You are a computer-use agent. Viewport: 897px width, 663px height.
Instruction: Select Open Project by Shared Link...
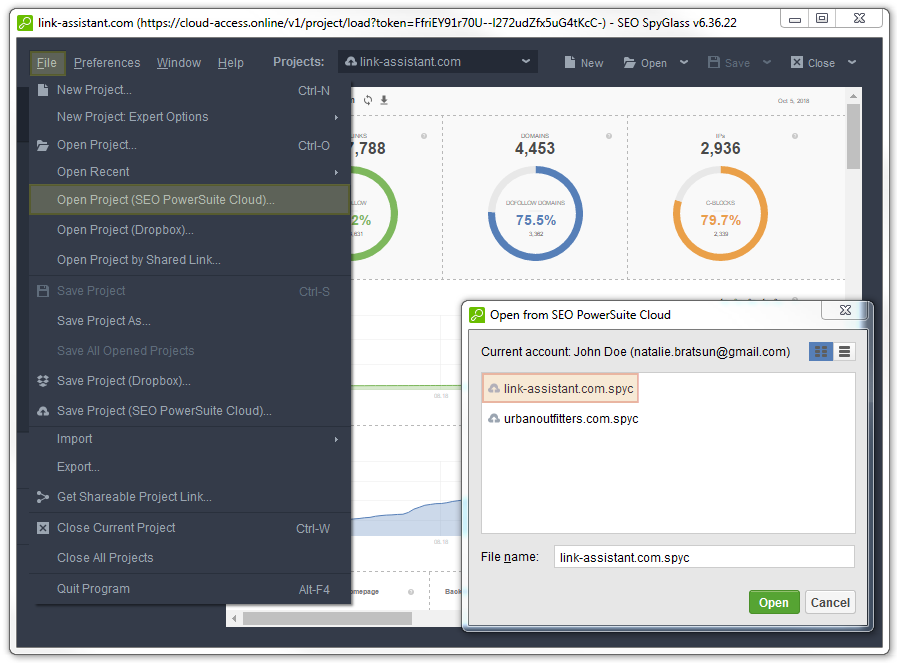189,260
